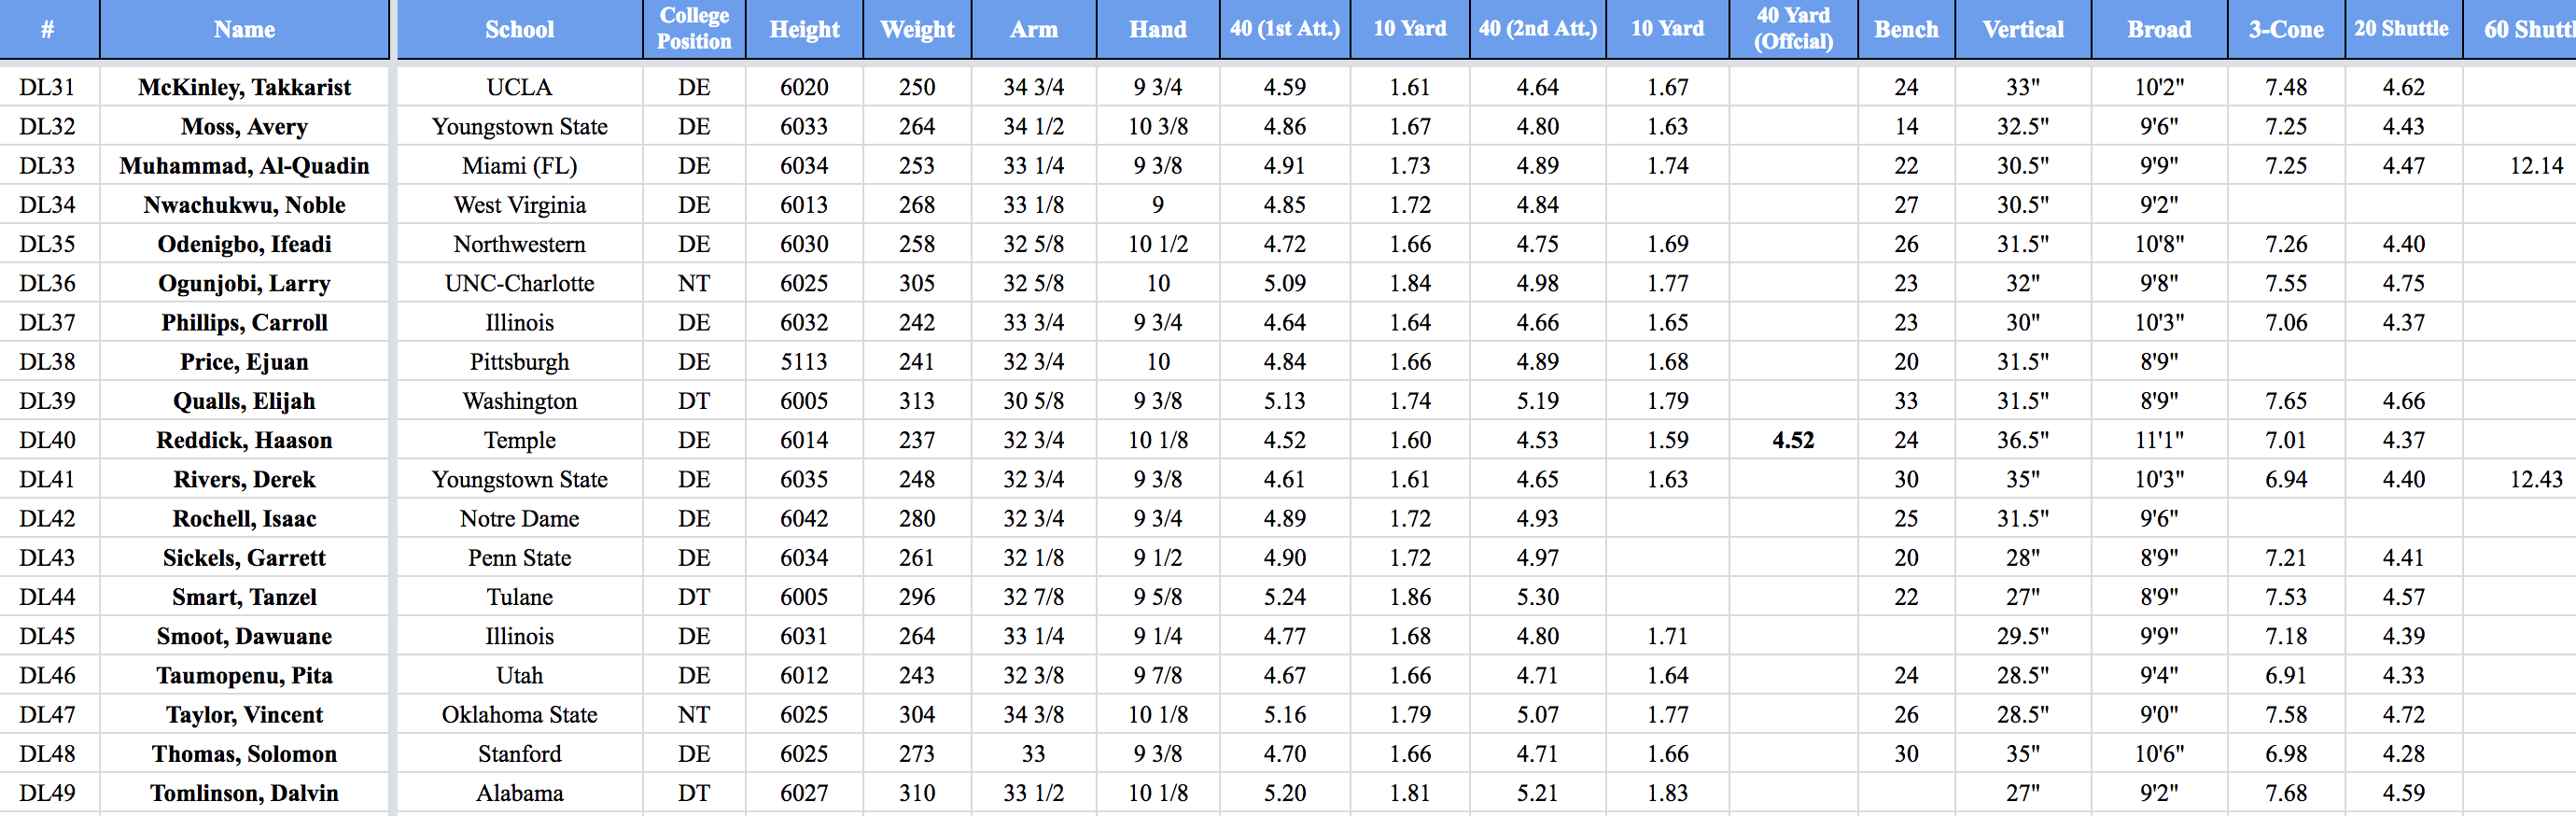Select the McKinley, Takkarist name cell
Screen dimensions: 2576x816
click(244, 87)
